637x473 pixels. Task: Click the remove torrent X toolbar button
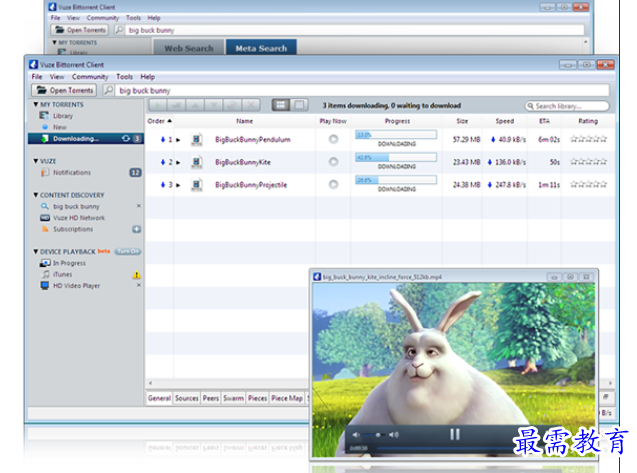pos(251,106)
